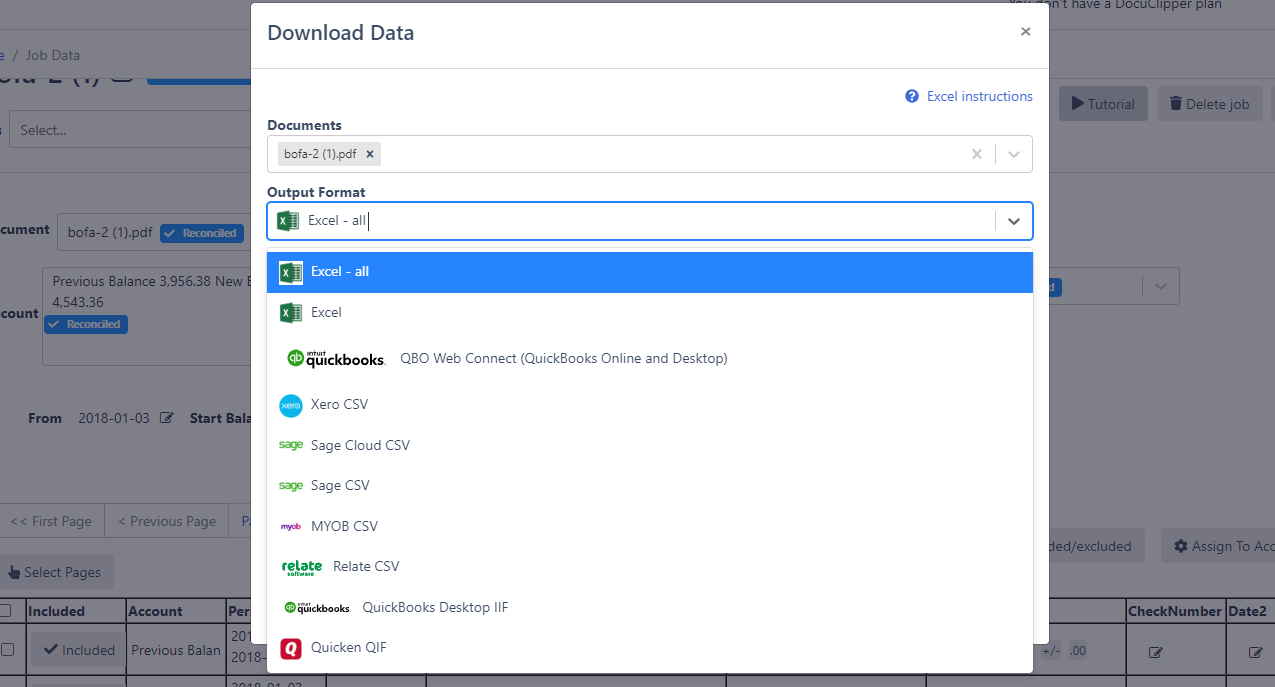This screenshot has height=687, width=1275.
Task: Select Xero CSV output format
Action: pyautogui.click(x=650, y=405)
